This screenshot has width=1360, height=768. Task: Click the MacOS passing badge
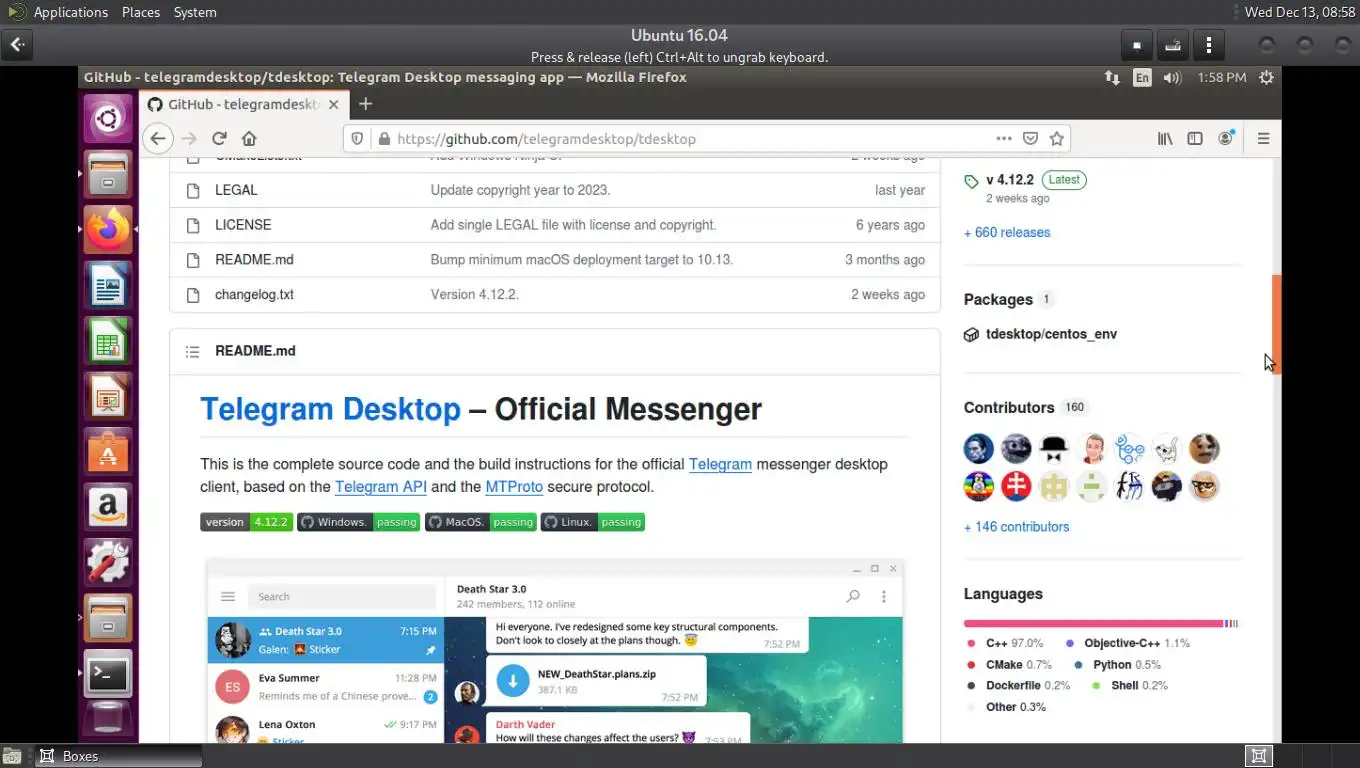[x=481, y=522]
